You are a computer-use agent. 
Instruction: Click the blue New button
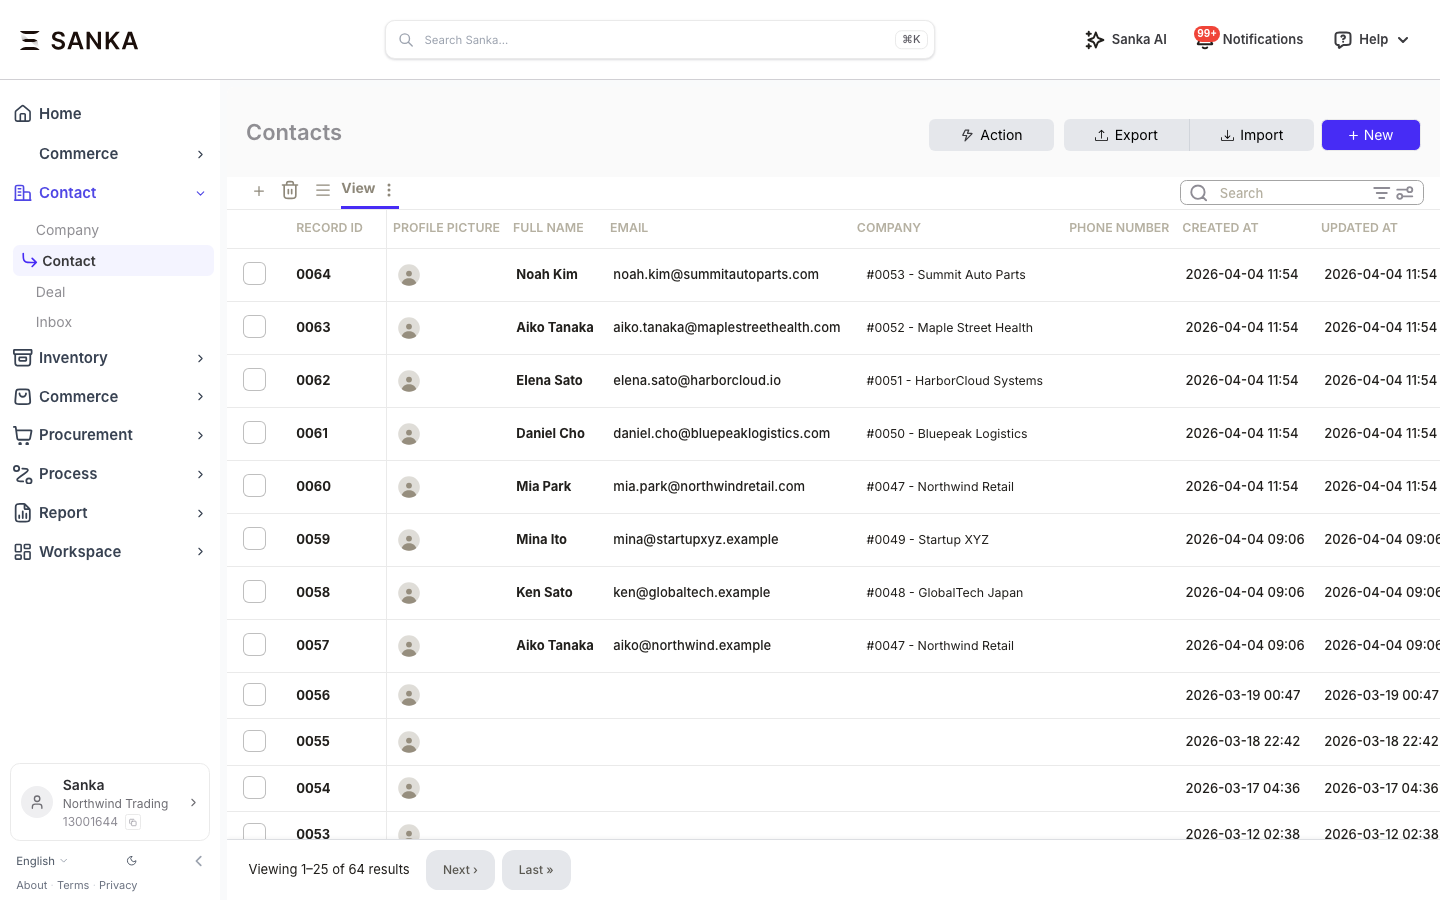coord(1370,135)
